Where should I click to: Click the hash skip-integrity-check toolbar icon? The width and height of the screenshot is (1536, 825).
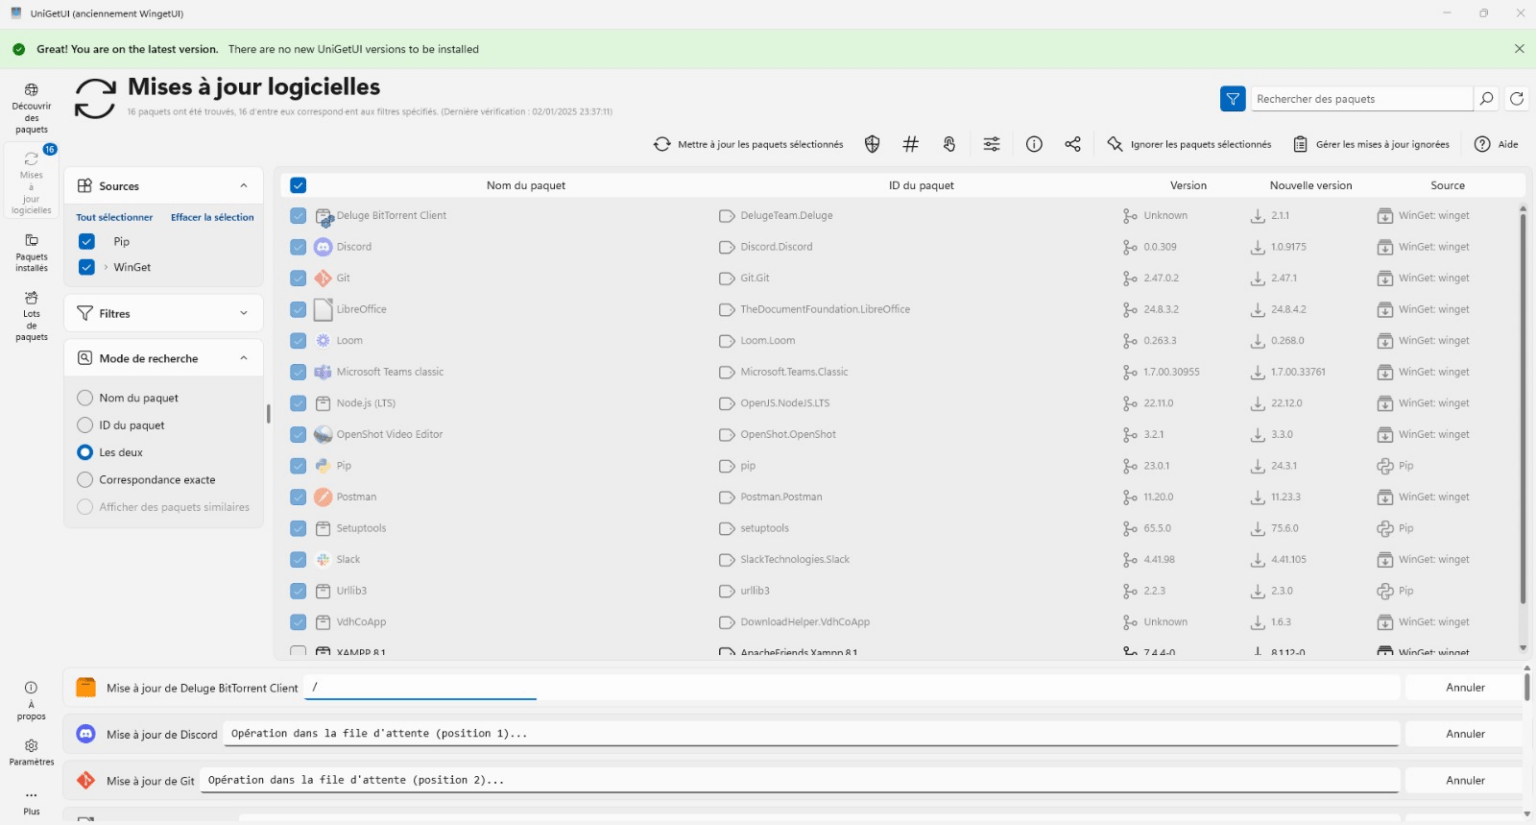(910, 144)
